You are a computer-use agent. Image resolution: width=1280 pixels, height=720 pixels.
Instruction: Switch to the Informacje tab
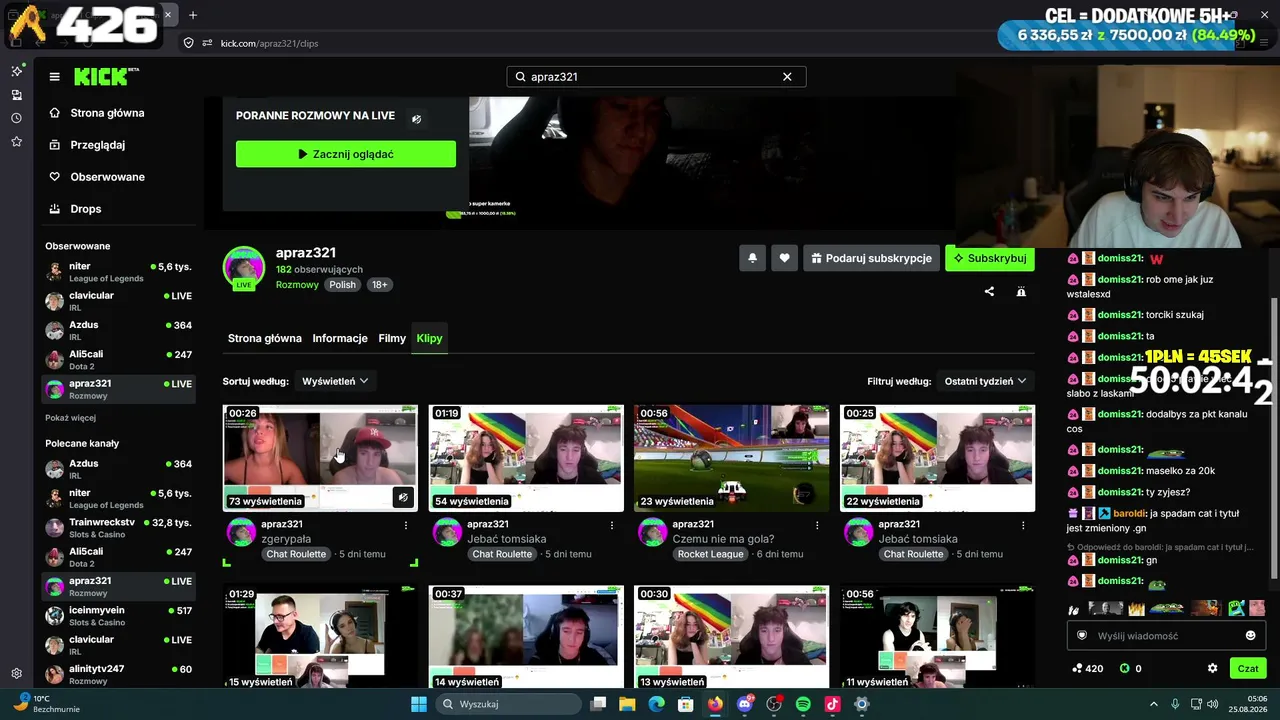point(340,338)
